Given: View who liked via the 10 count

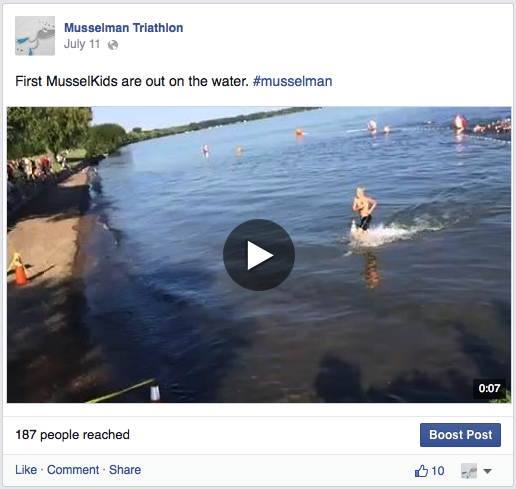Looking at the screenshot, I should coord(438,471).
